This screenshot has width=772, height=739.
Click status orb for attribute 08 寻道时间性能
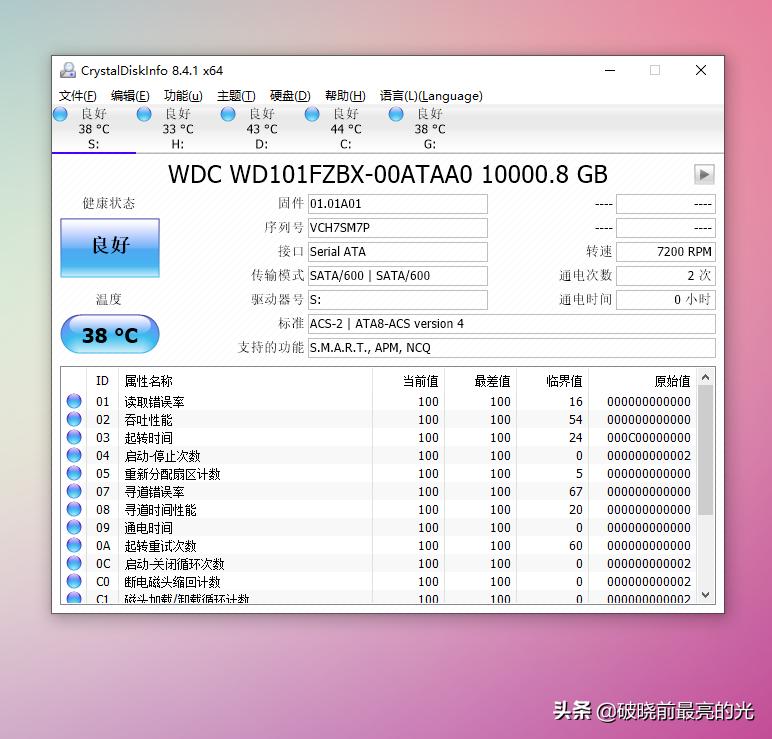(74, 509)
